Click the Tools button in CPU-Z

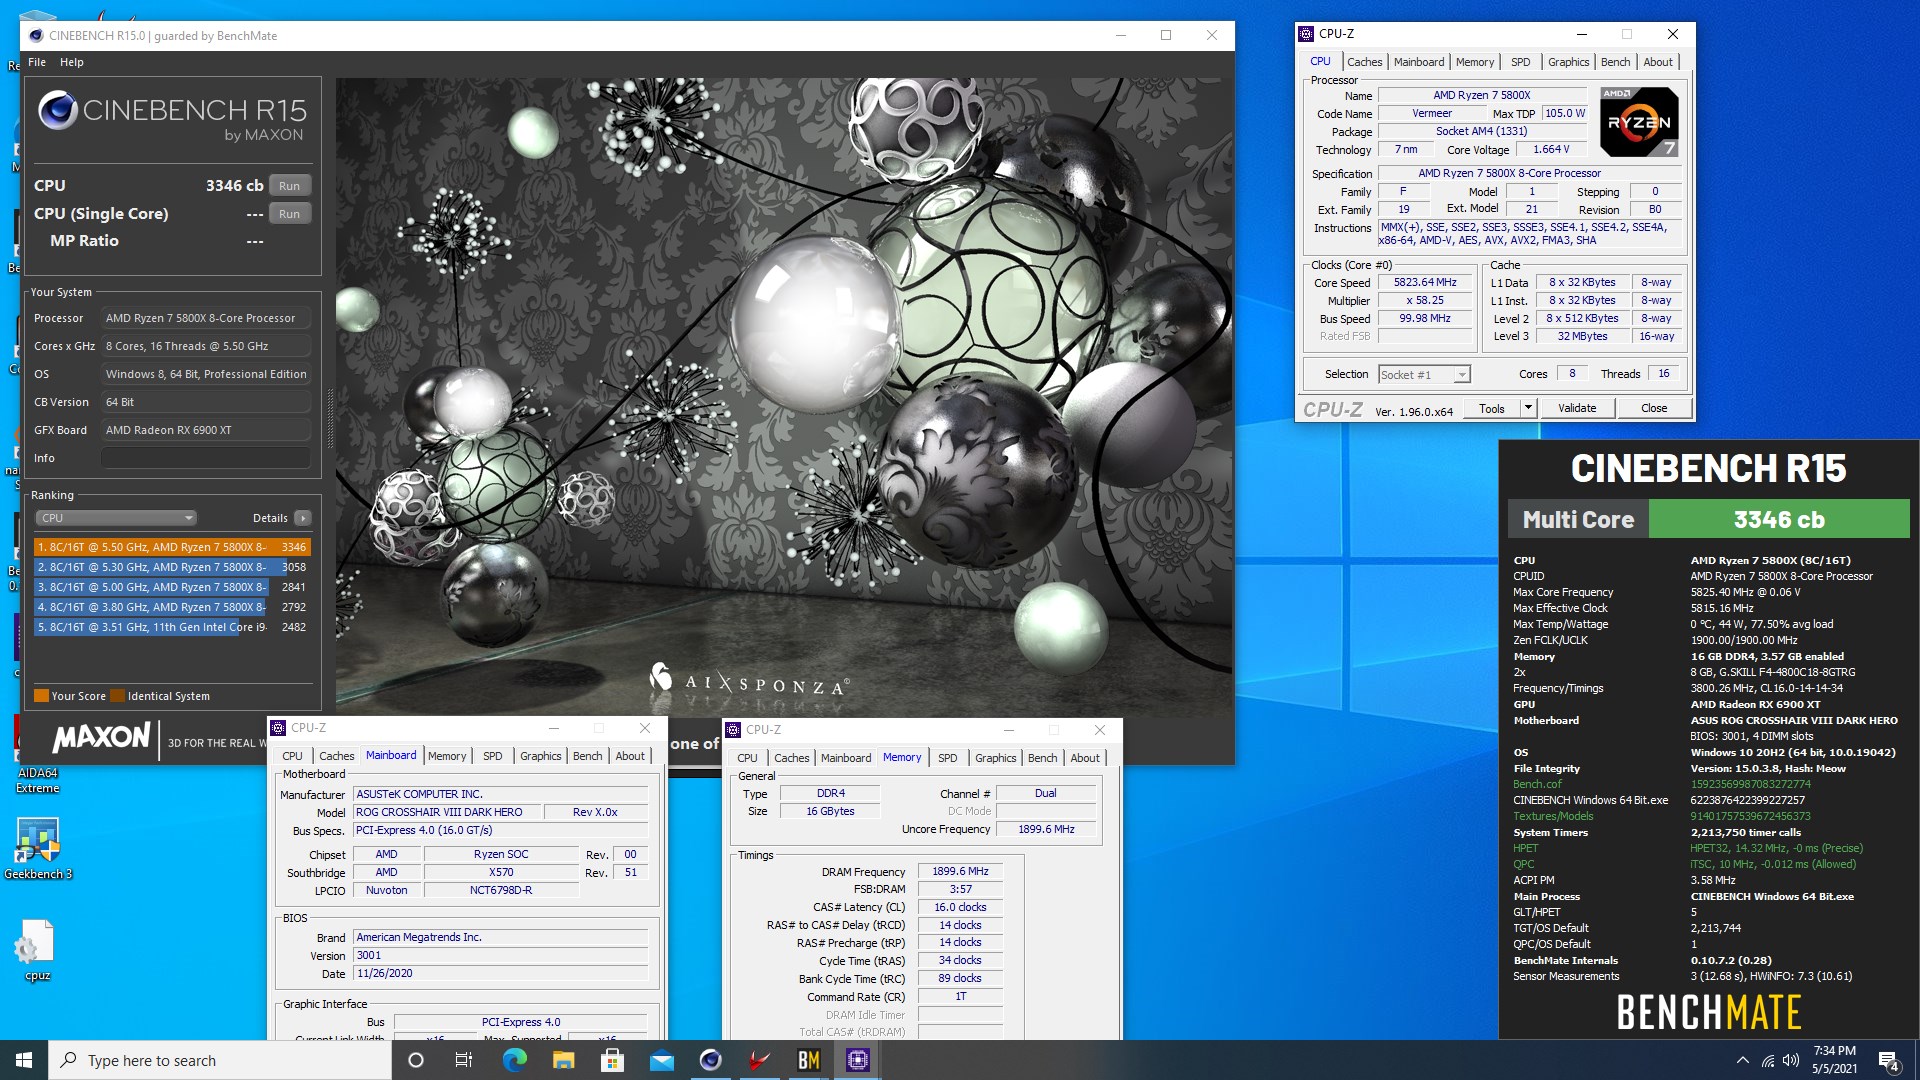[1492, 408]
